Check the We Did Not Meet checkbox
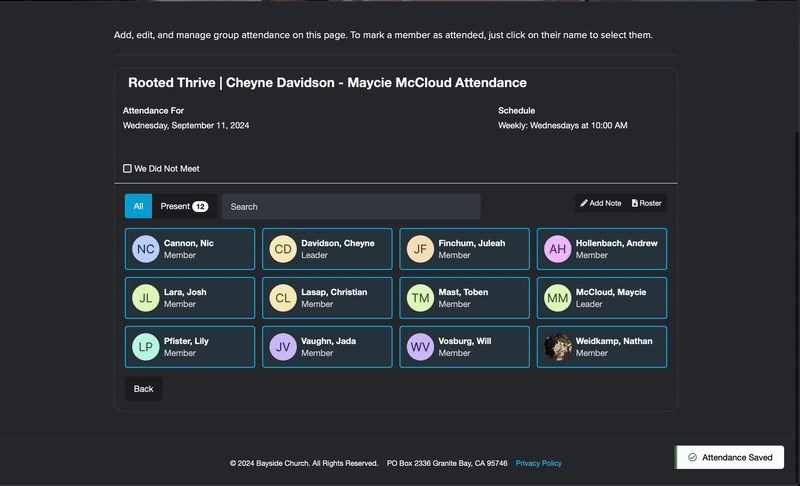The width and height of the screenshot is (800, 486). pyautogui.click(x=127, y=168)
